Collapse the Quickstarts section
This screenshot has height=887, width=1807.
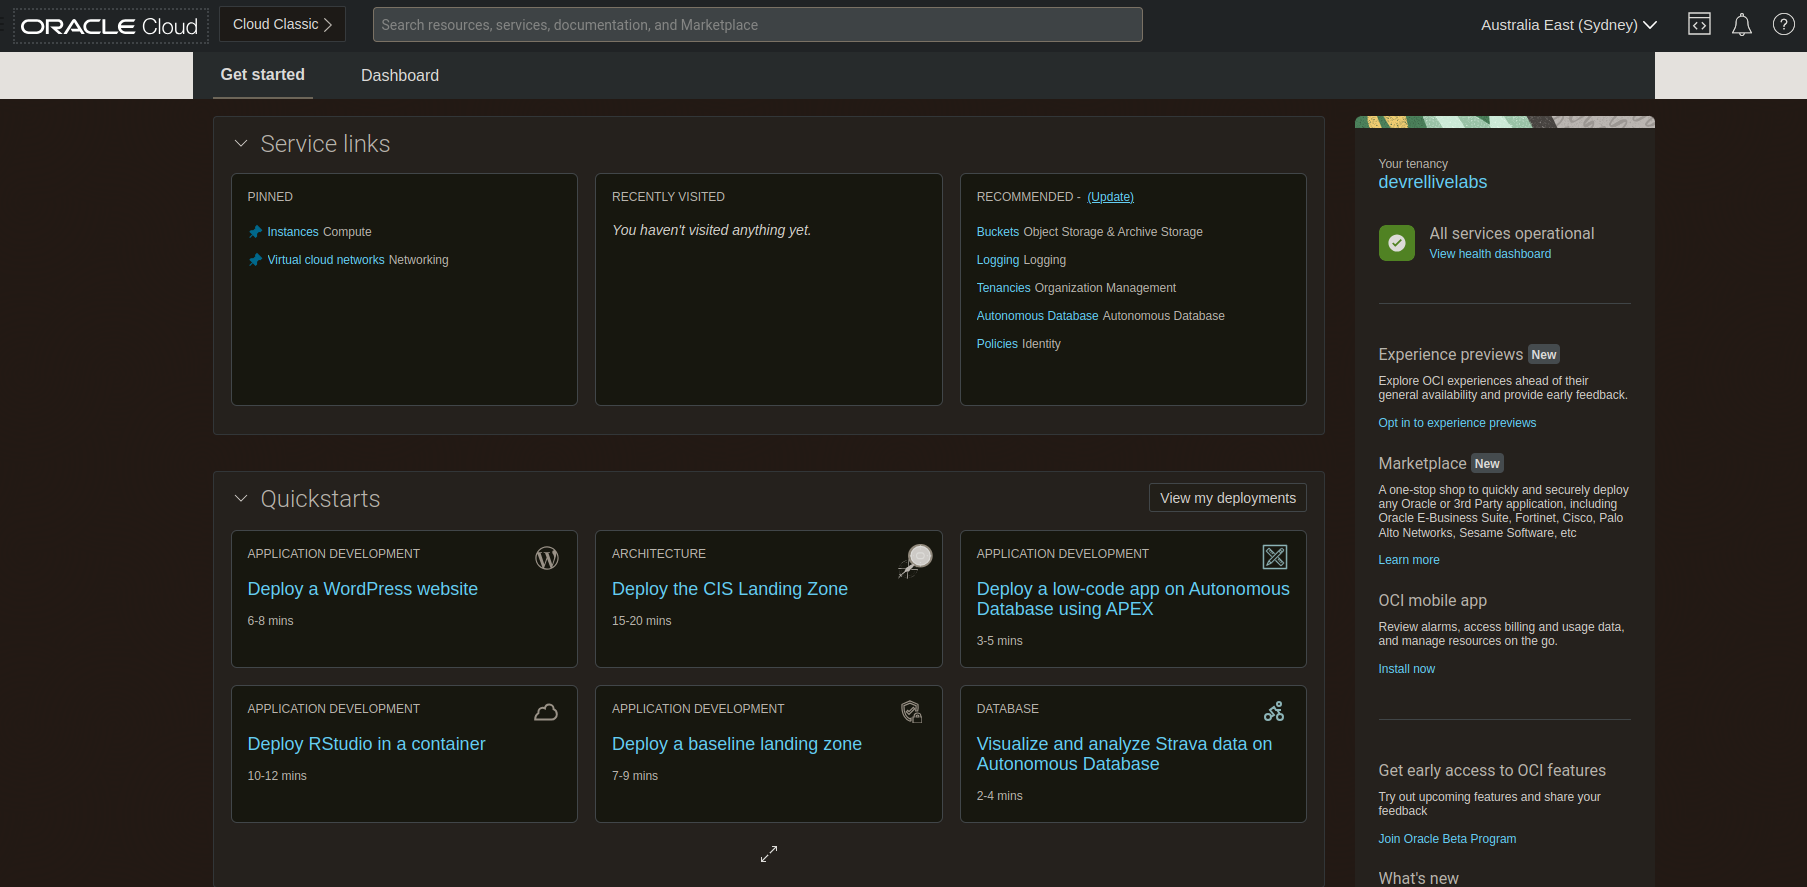point(241,498)
